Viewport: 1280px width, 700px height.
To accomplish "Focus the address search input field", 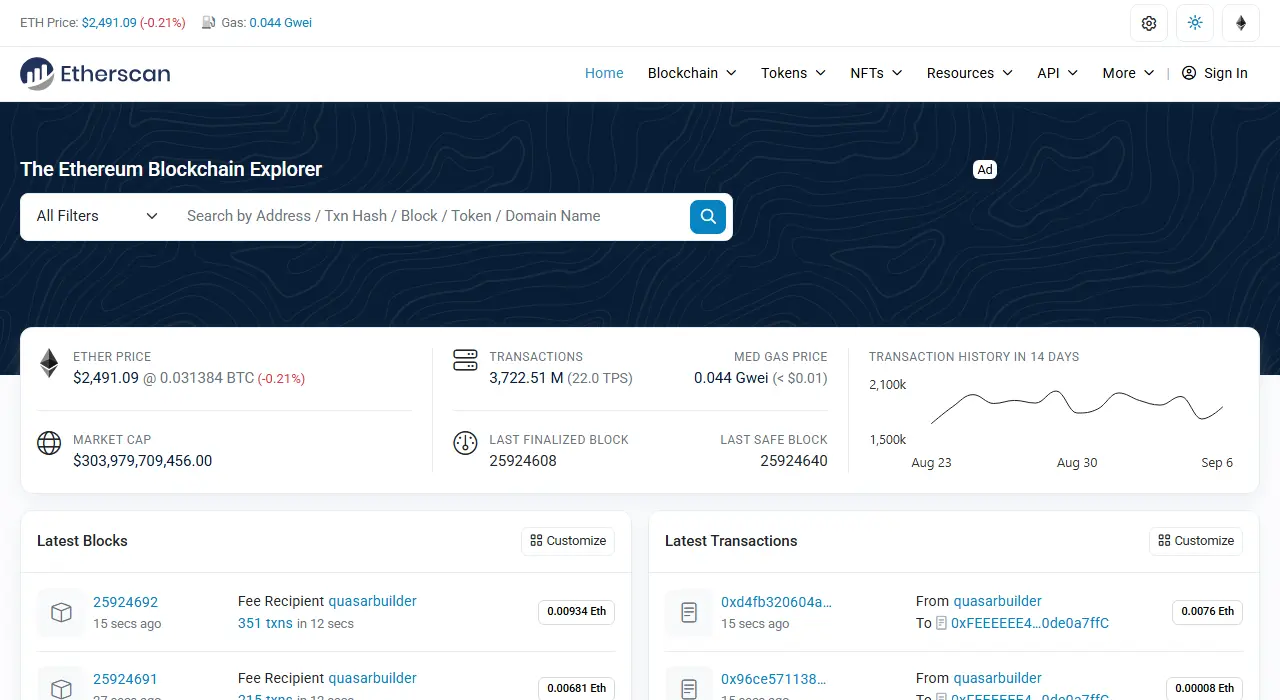I will (430, 216).
